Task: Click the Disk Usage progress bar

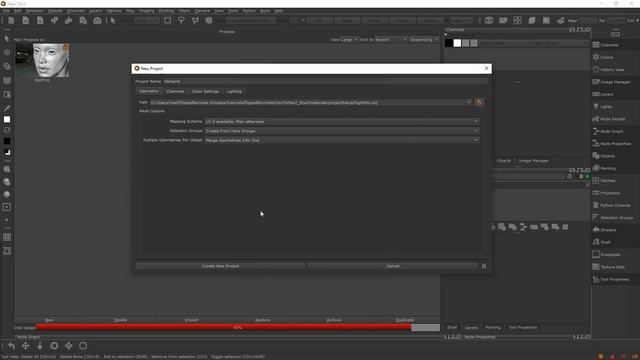Action: point(238,327)
